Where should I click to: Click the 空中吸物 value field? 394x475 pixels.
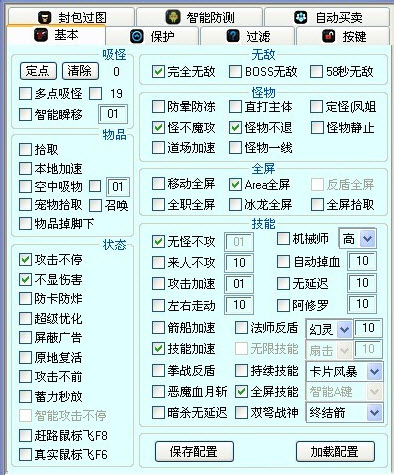coord(118,187)
